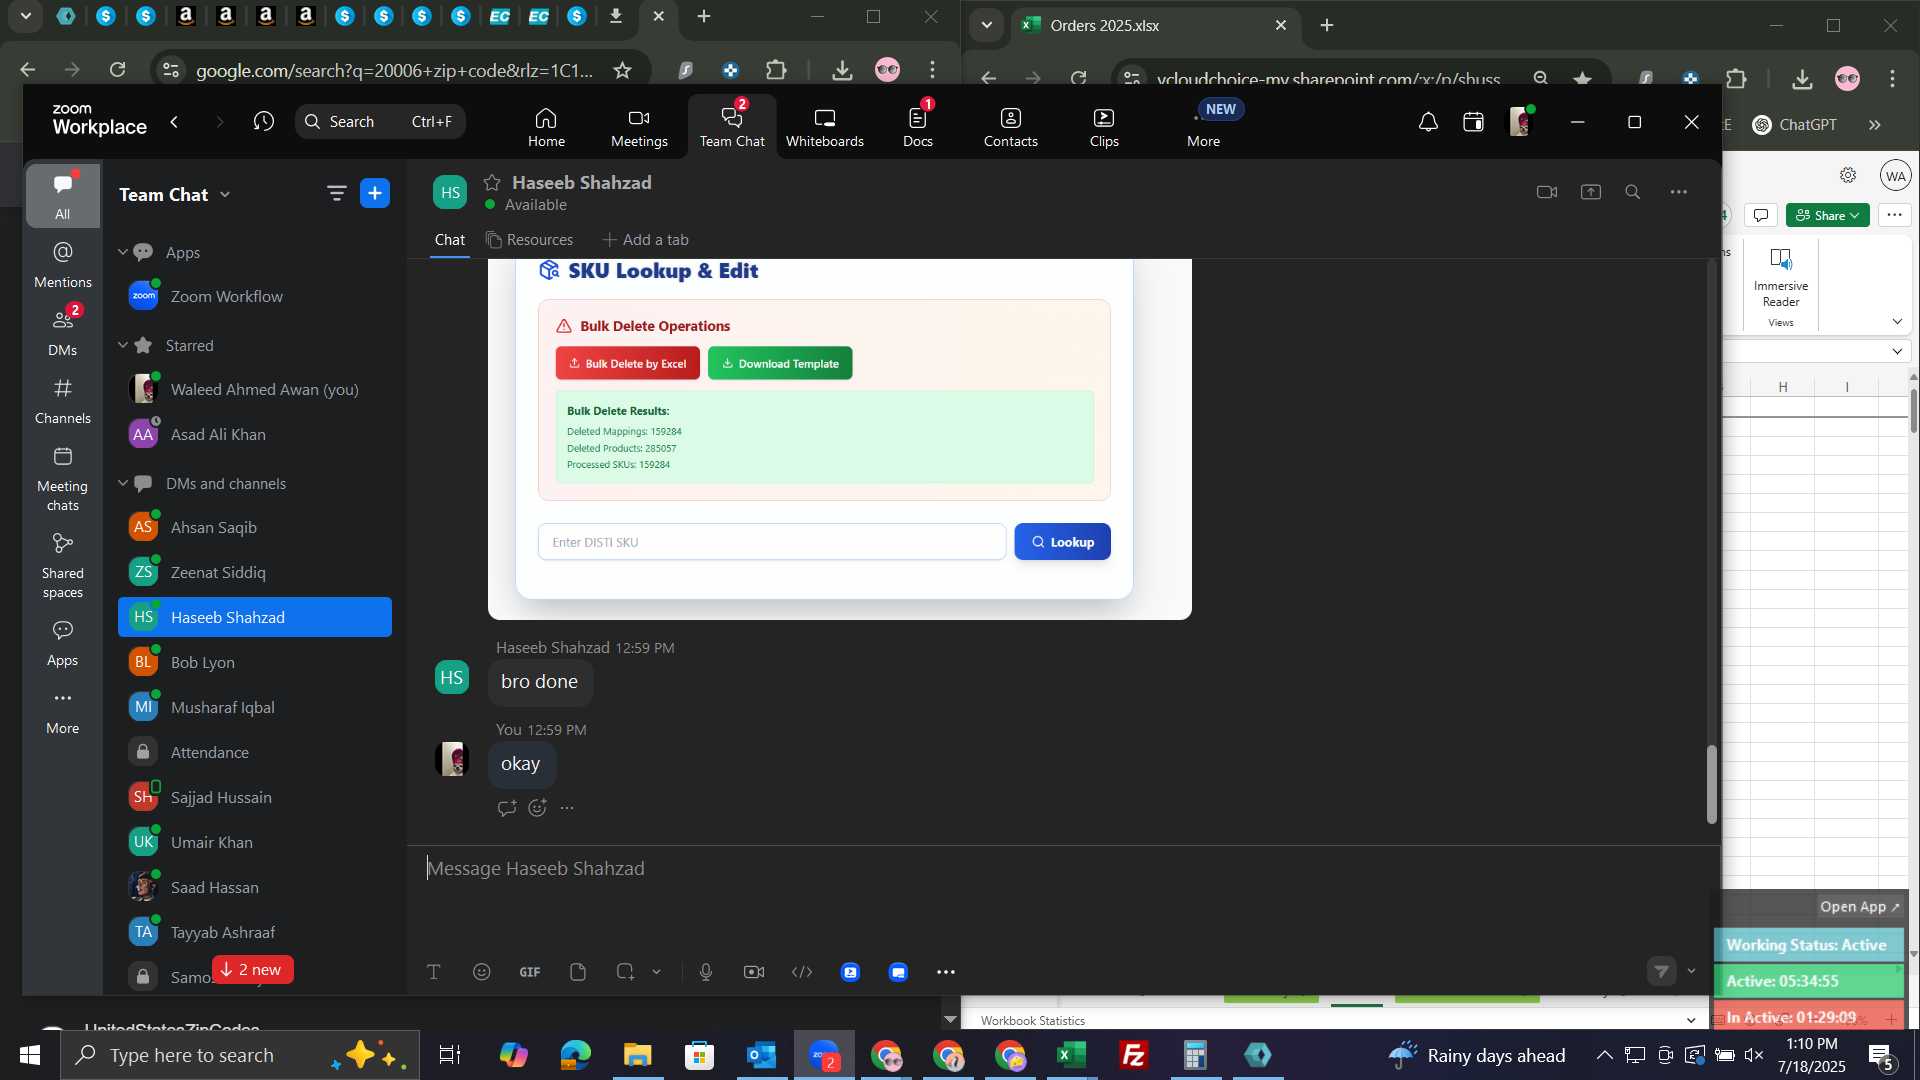Open Outlook from the taskbar

(762, 1056)
